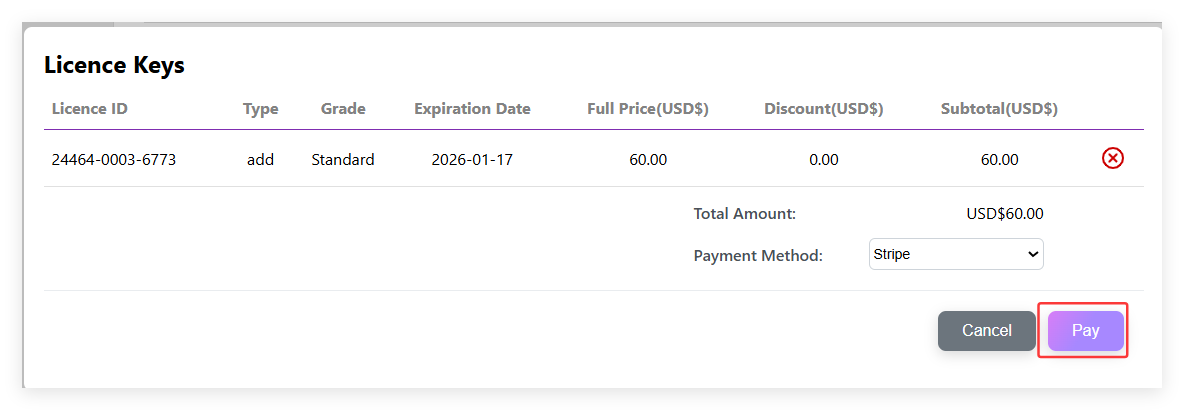
Task: Click the Discount(USD$) column header
Action: [x=823, y=109]
